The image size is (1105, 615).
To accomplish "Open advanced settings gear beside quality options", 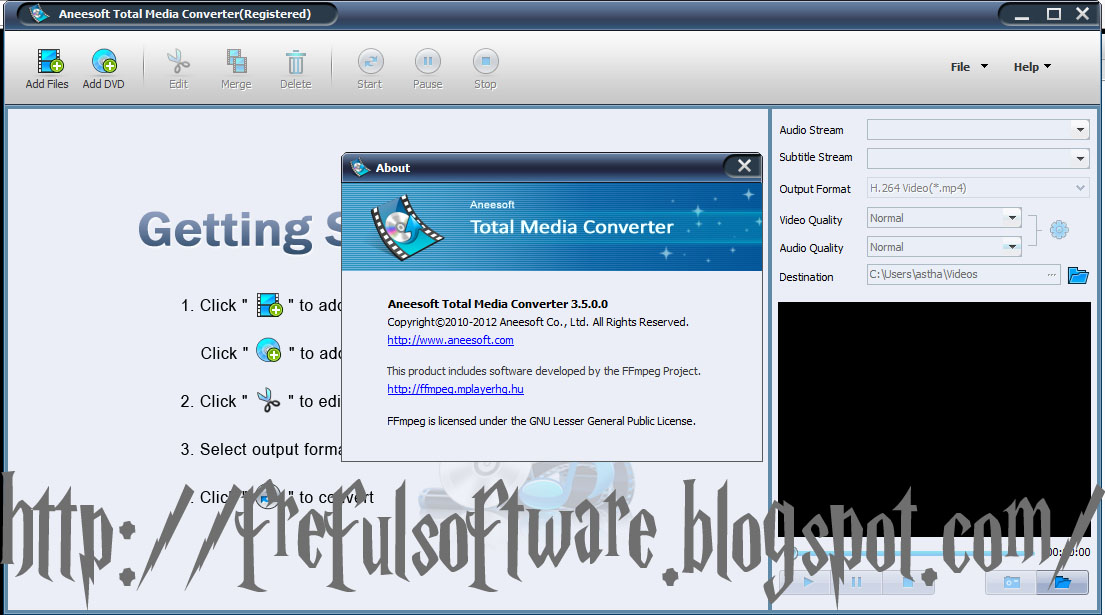I will 1058,230.
